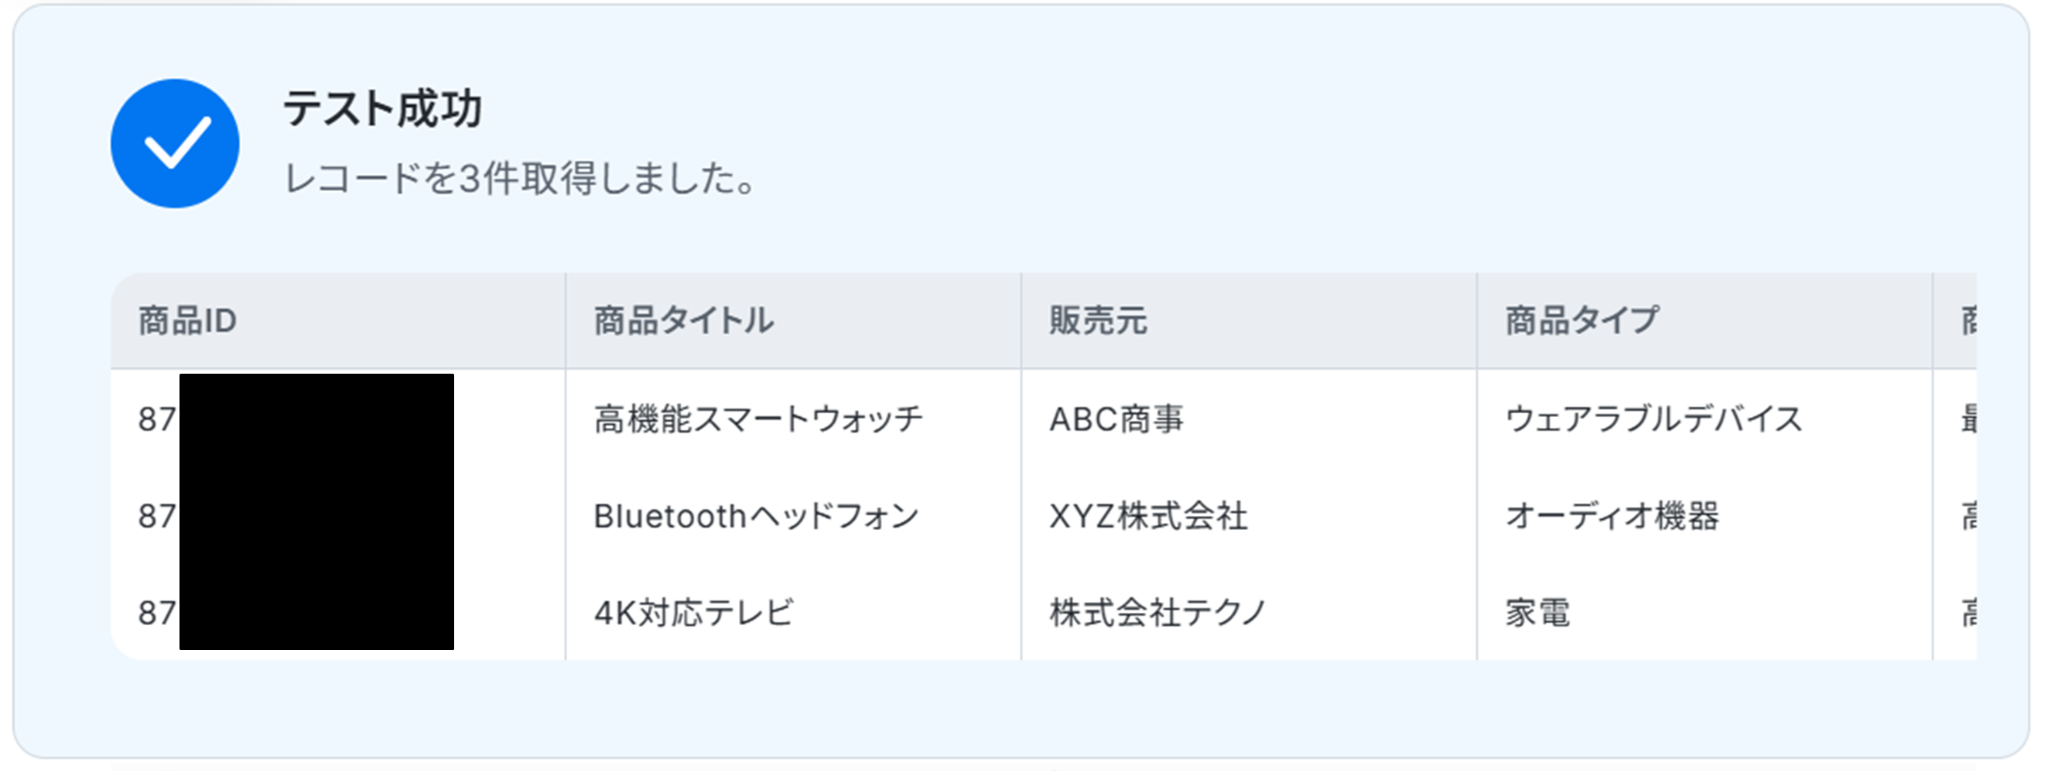Image resolution: width=2048 pixels, height=771 pixels.
Task: Click the オーディオ機器 product type cell
Action: (1612, 516)
